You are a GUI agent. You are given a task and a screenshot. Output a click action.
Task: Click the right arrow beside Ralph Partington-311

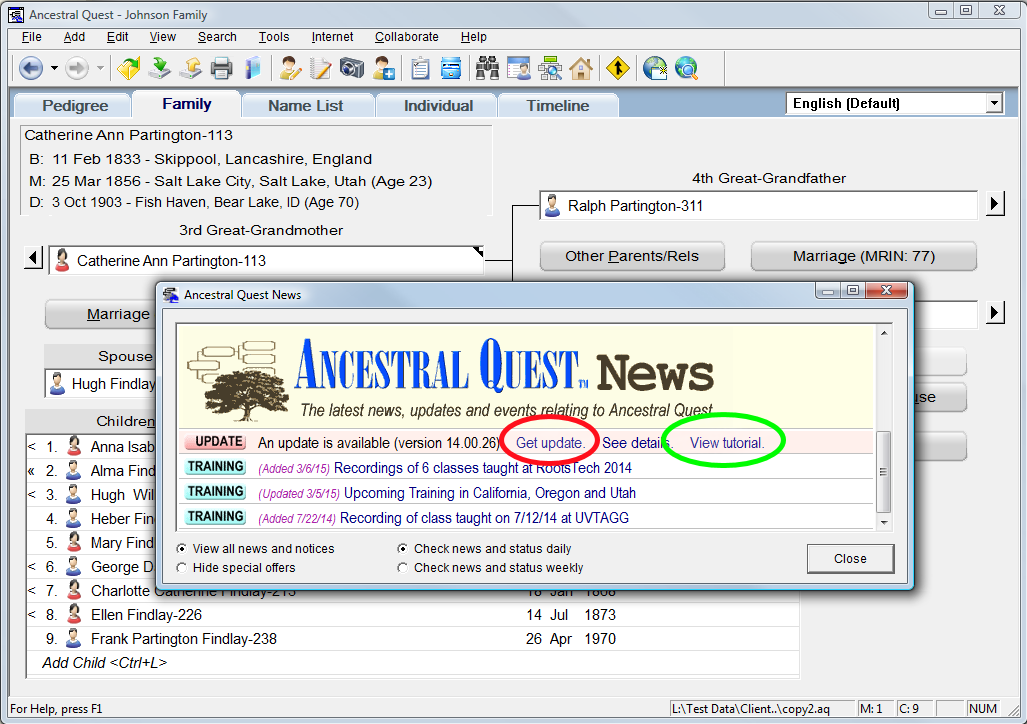[994, 205]
